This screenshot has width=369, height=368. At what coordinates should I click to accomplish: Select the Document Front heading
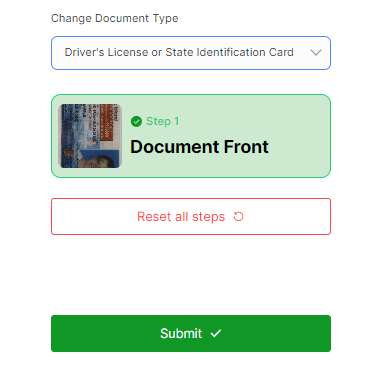[199, 147]
